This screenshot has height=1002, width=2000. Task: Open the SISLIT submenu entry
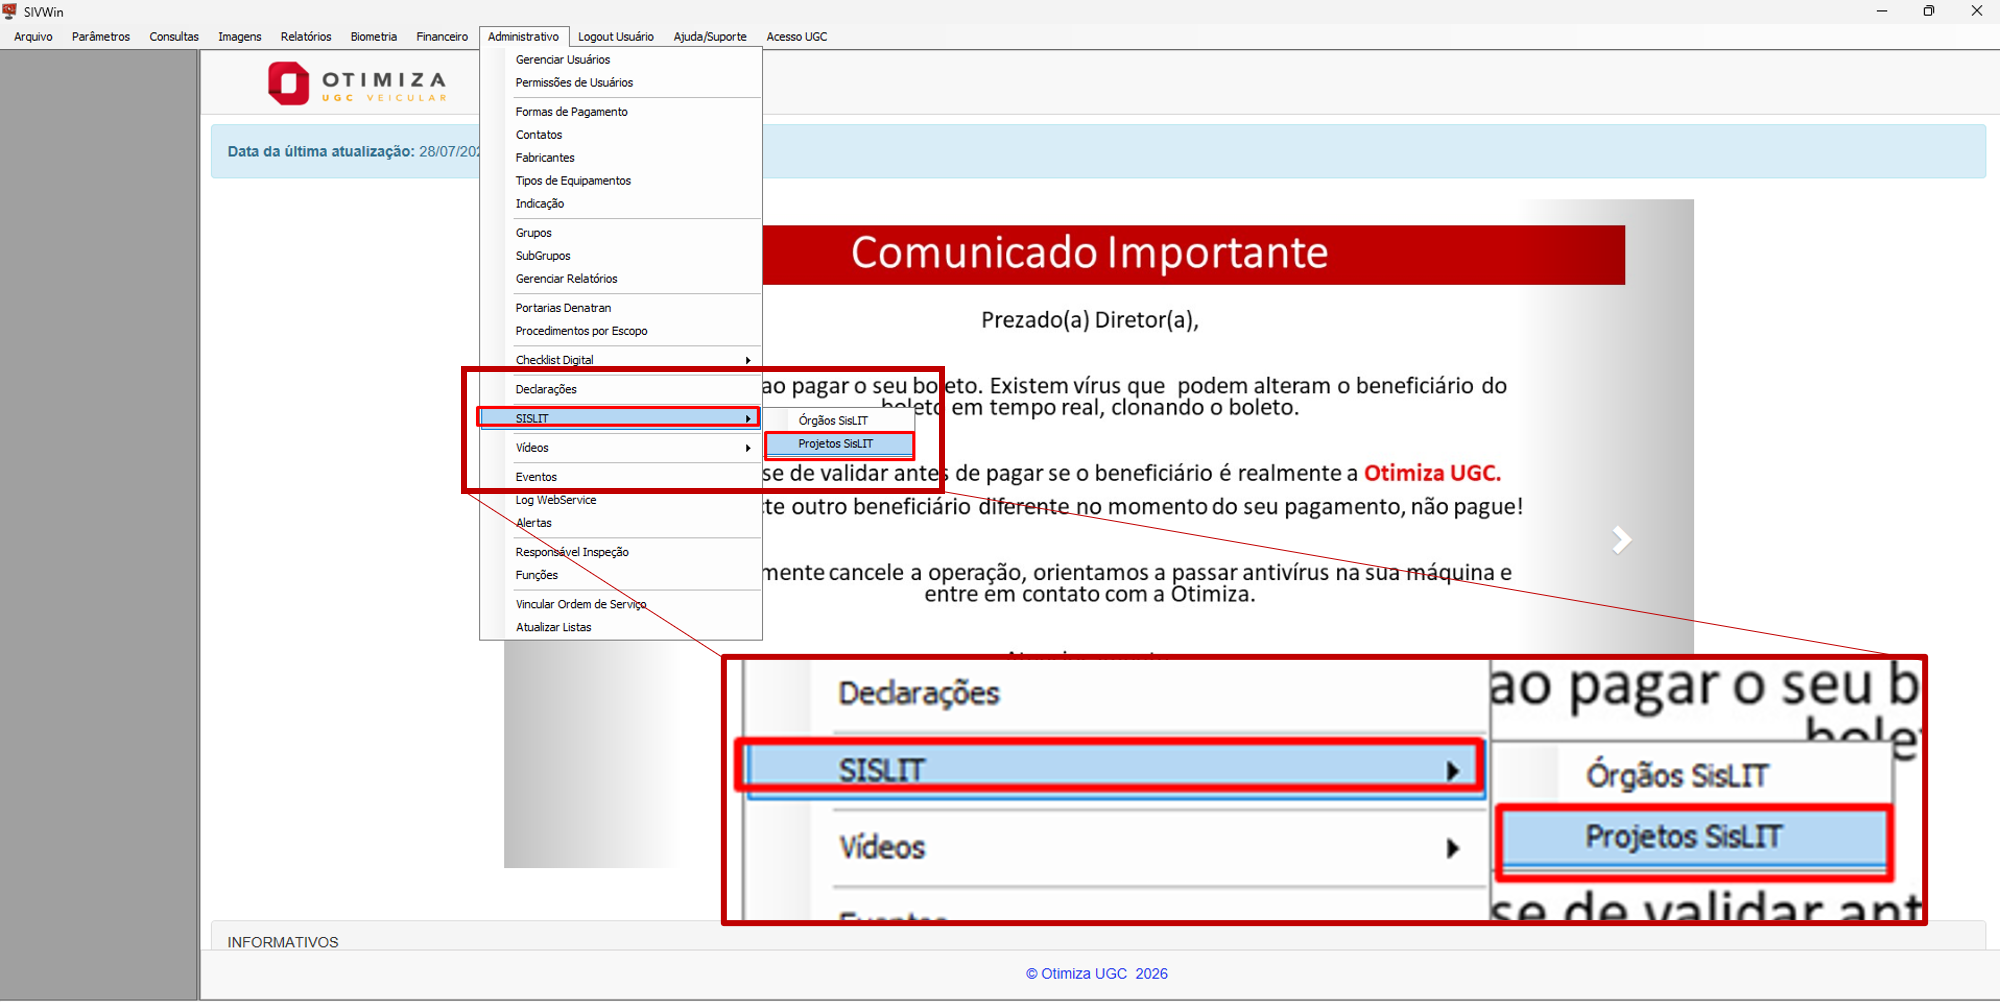(x=619, y=418)
